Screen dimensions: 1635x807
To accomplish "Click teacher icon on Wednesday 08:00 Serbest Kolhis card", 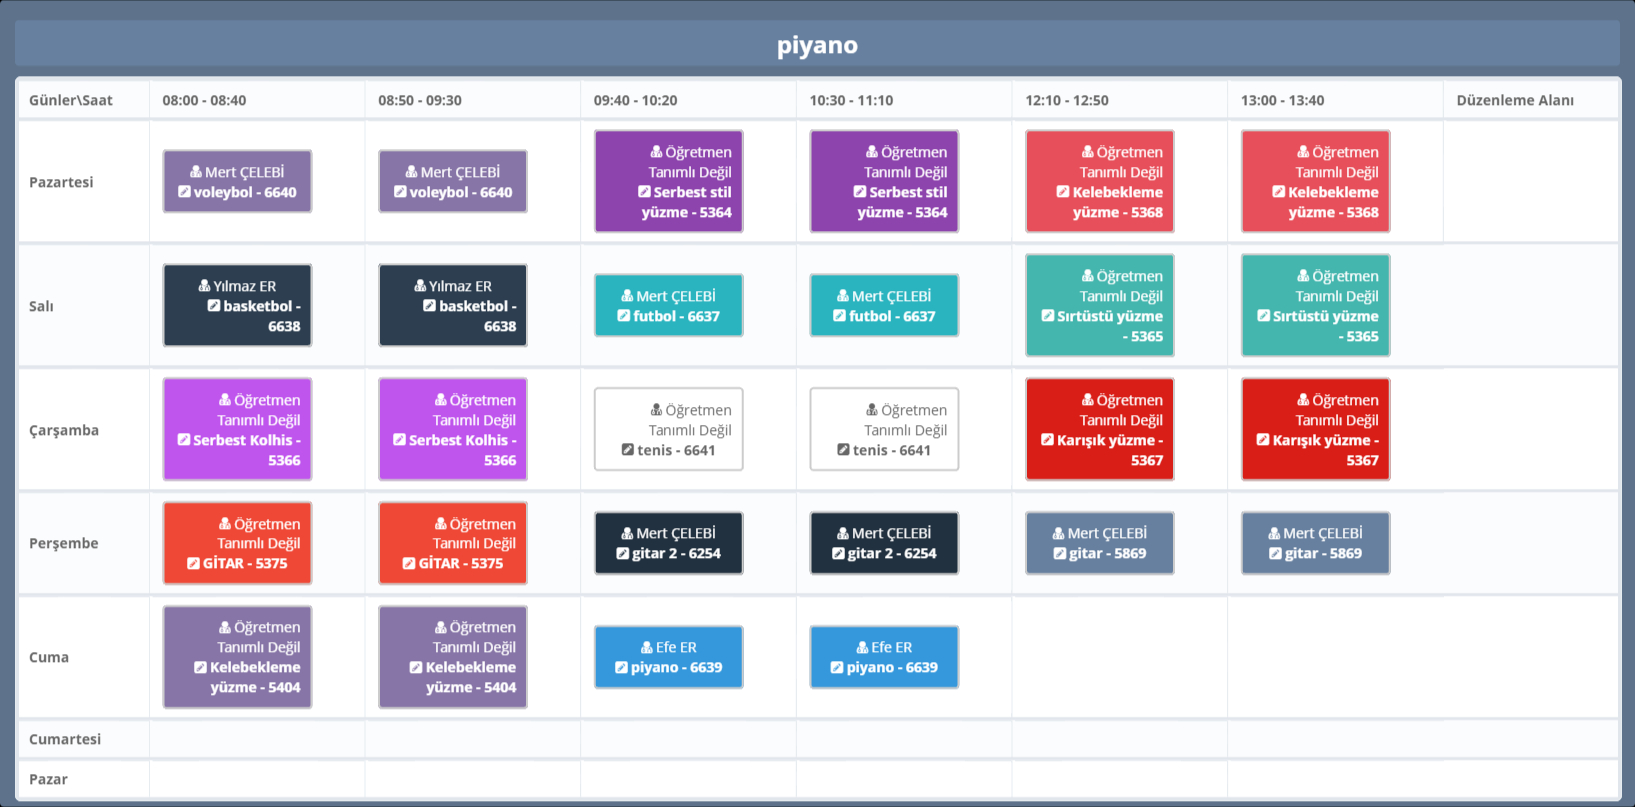I will (x=225, y=400).
